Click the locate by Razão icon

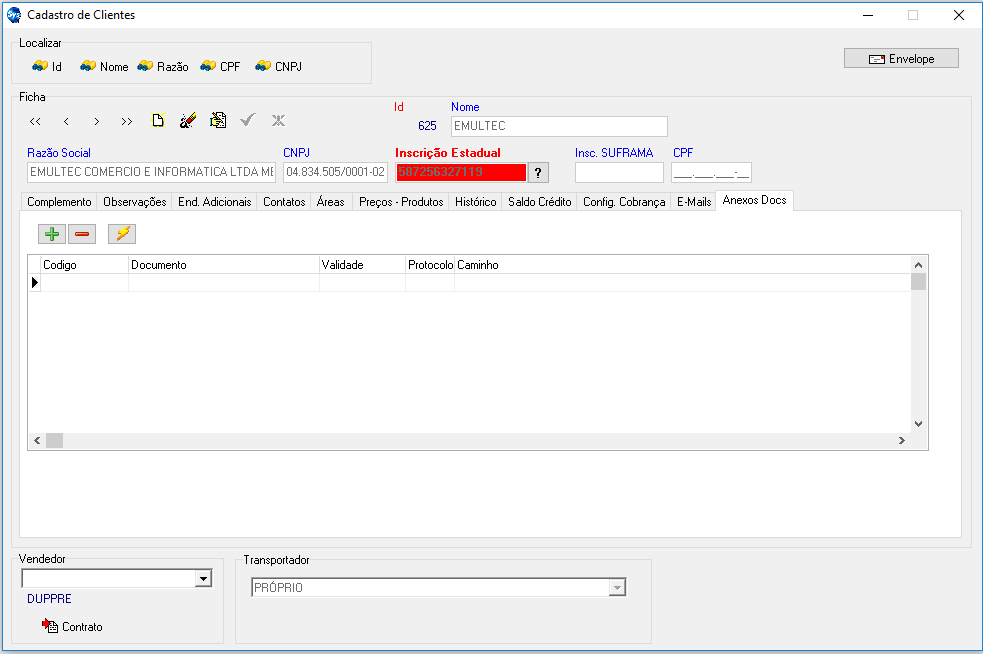click(x=145, y=66)
